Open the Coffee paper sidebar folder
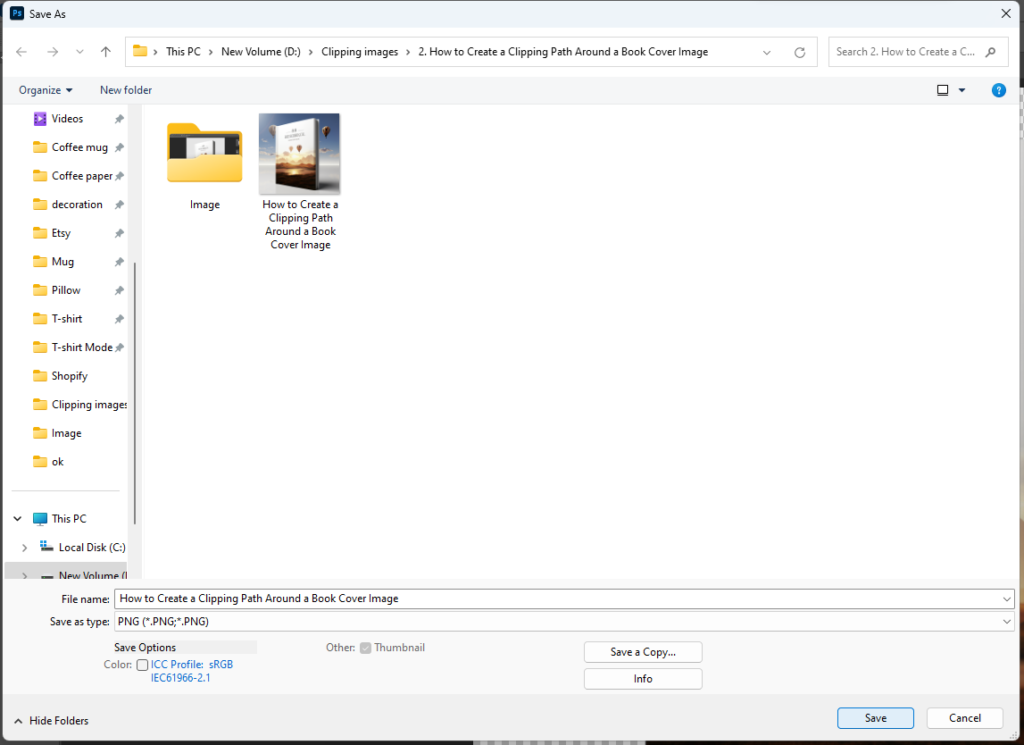Screen dimensions: 1024x745 [x=82, y=176]
